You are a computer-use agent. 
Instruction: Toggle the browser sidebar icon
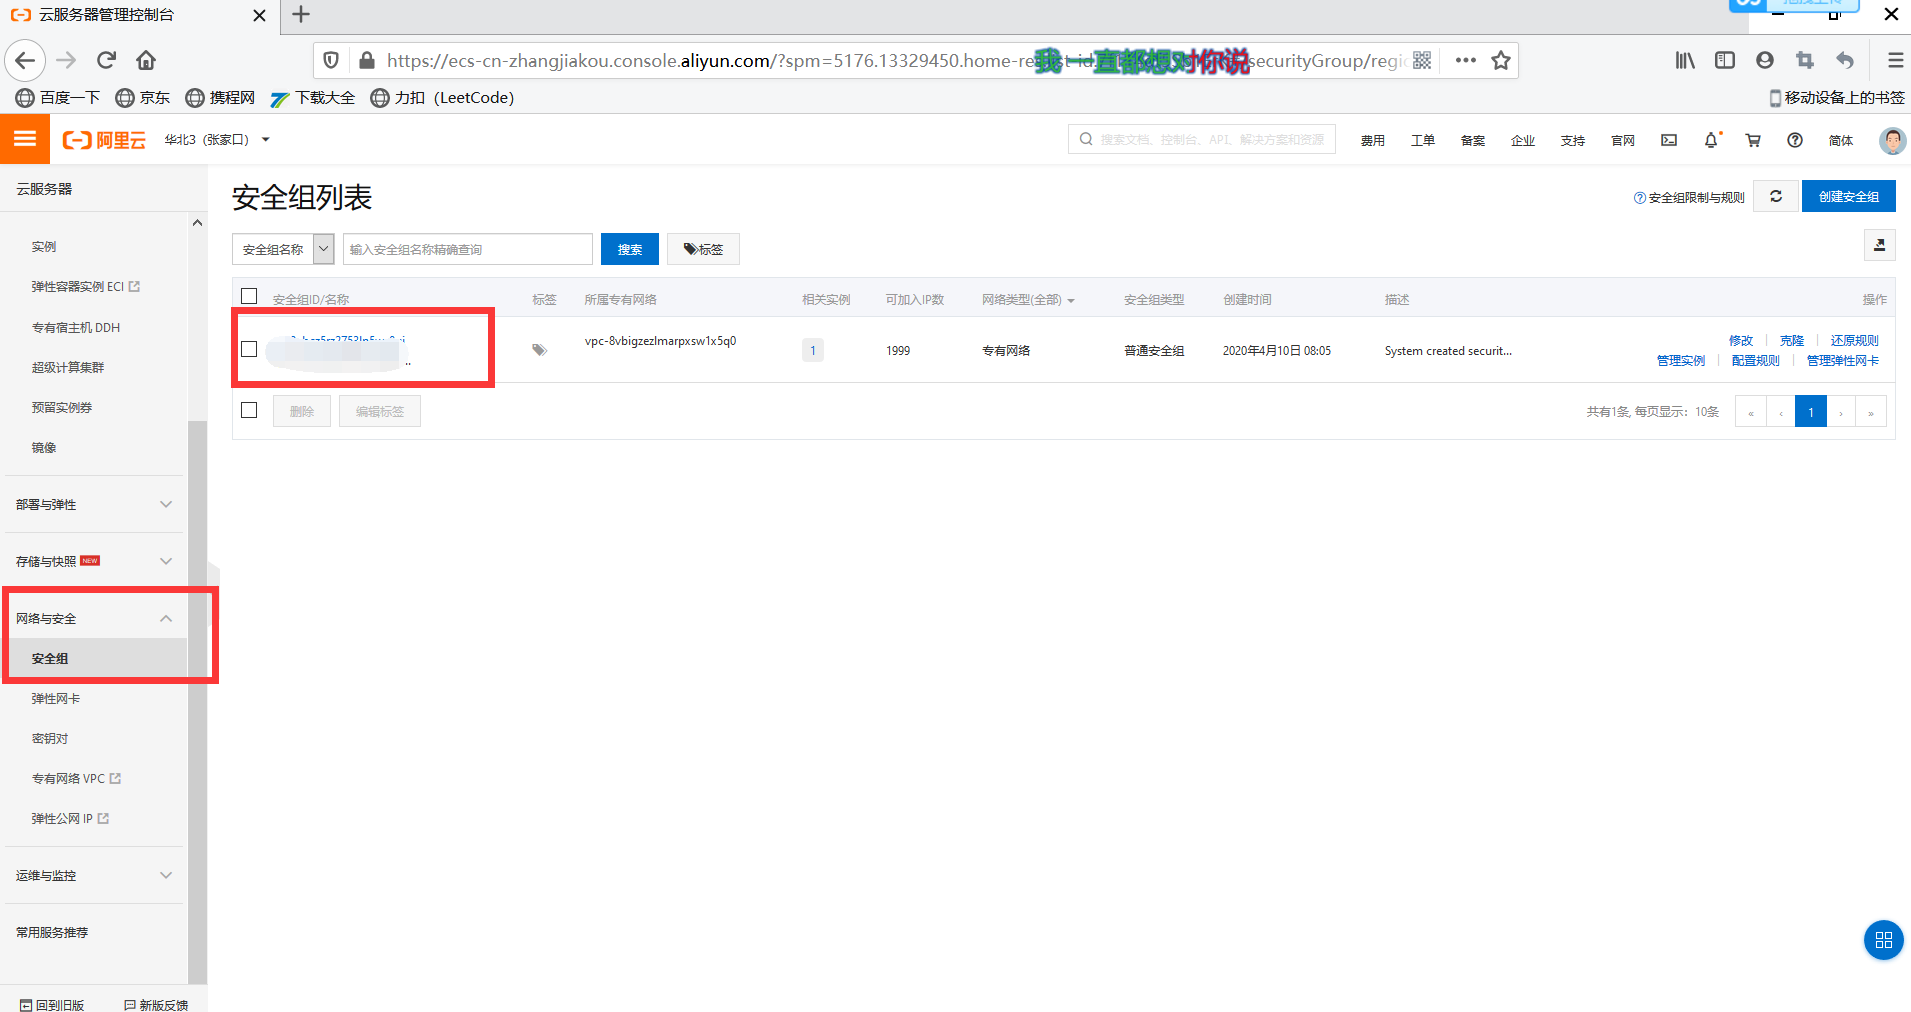point(1725,60)
